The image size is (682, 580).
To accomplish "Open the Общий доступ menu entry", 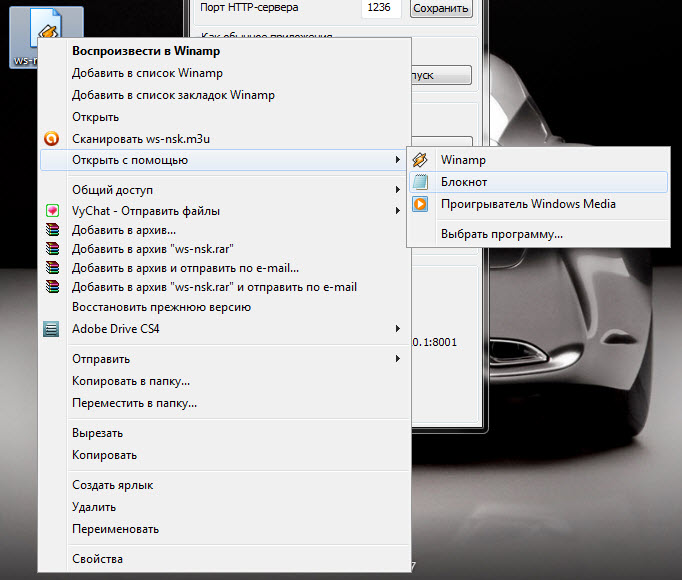I will coord(225,190).
